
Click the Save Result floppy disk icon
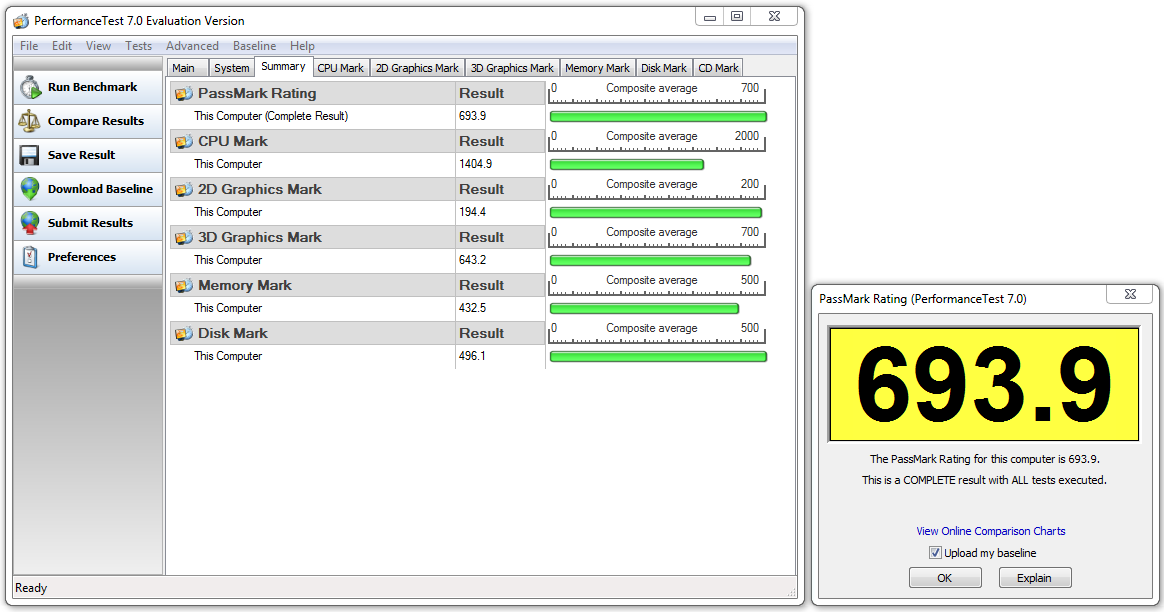[30, 155]
